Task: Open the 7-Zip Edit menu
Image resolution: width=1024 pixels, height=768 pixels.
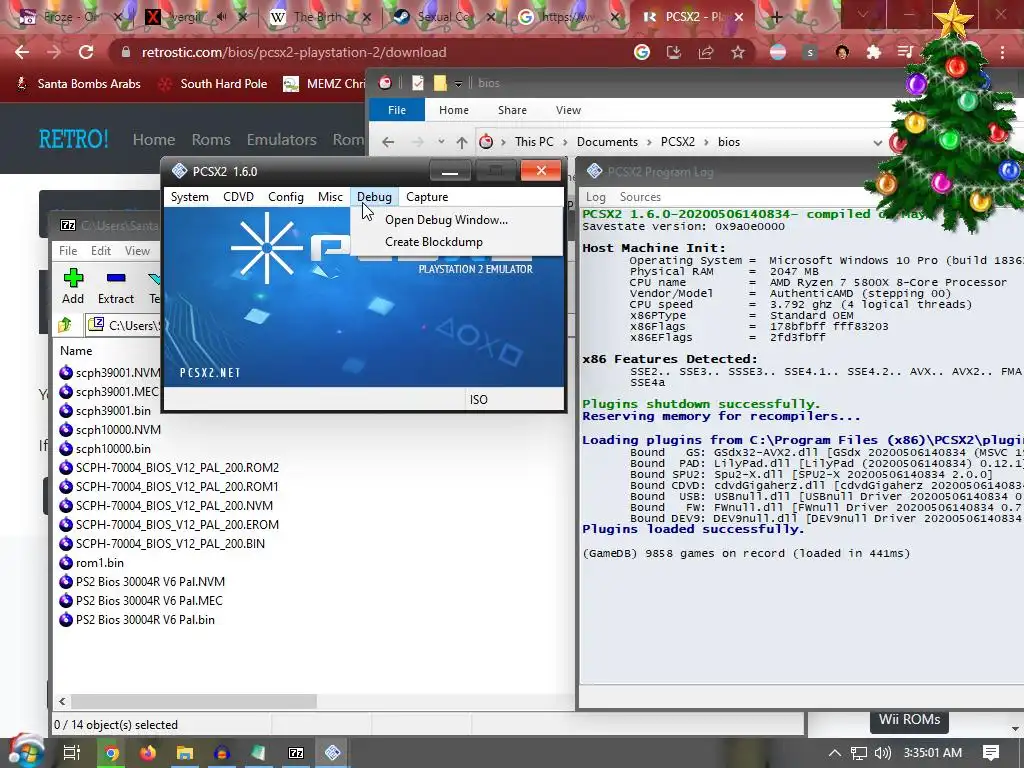Action: point(101,251)
